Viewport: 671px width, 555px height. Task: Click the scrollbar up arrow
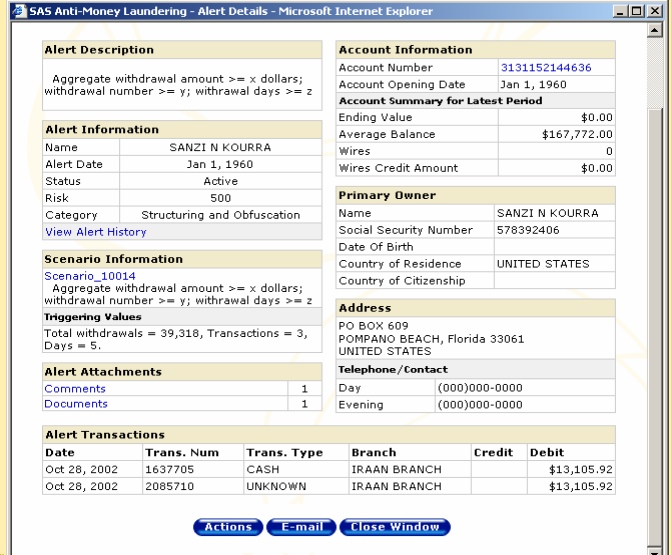click(656, 31)
